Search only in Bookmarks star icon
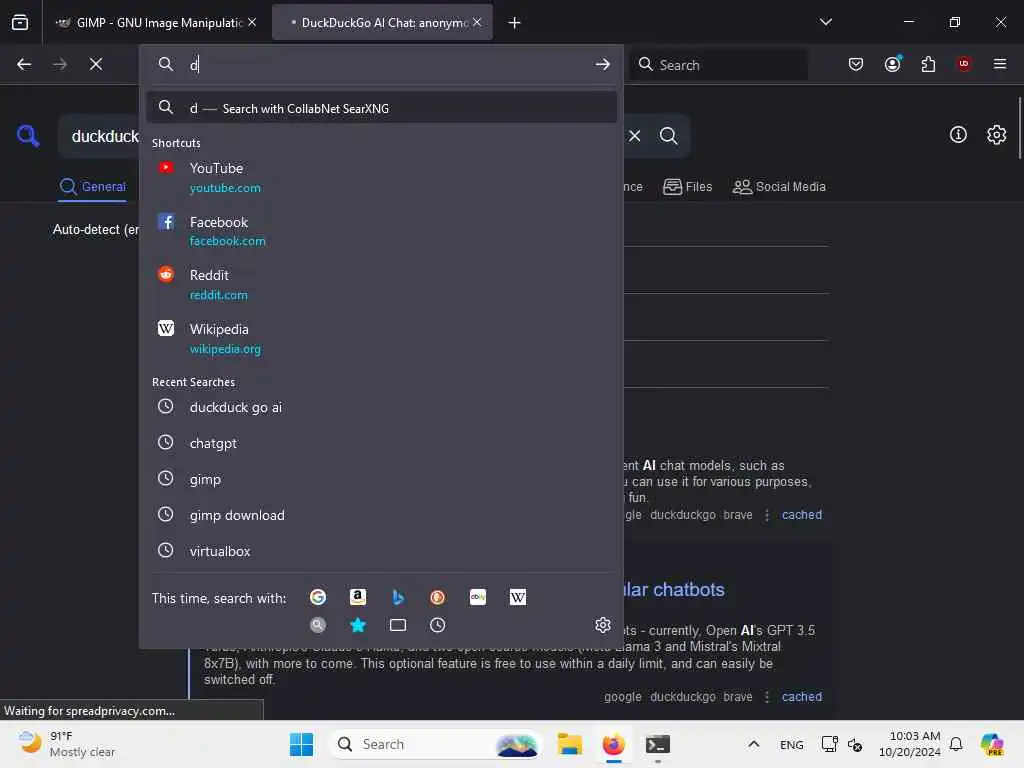 tap(358, 625)
